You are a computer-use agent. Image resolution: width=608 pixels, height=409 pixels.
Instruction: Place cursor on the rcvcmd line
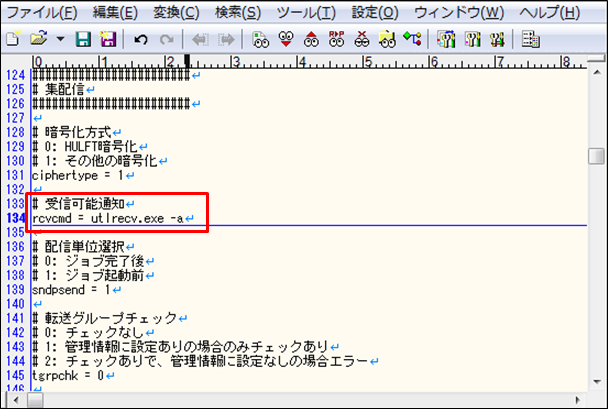110,218
